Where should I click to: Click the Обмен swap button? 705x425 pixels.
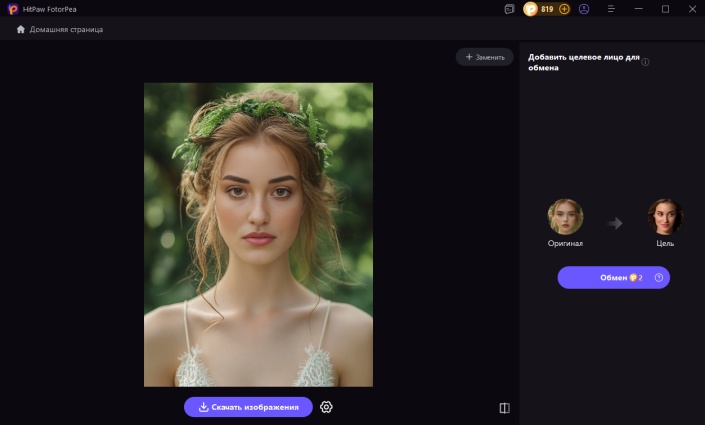613,277
